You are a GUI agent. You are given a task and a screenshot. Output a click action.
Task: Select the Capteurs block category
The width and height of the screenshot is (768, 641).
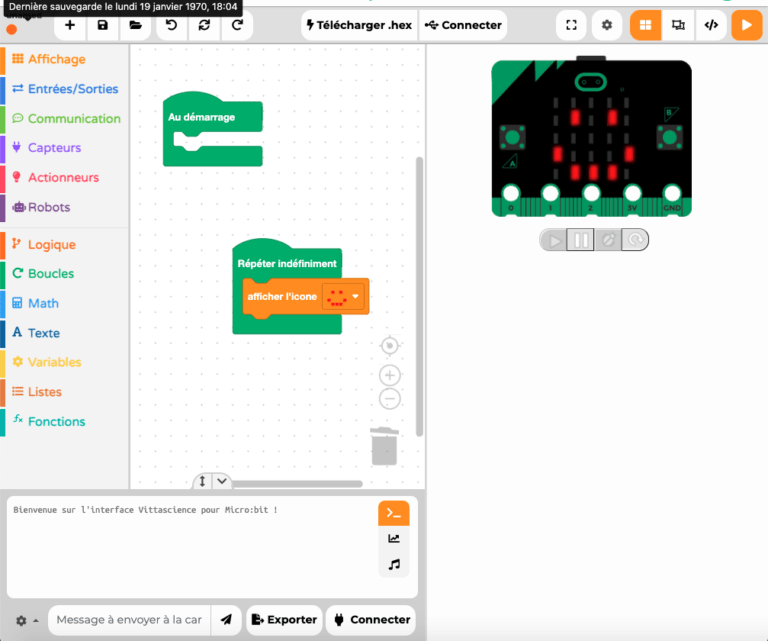54,148
